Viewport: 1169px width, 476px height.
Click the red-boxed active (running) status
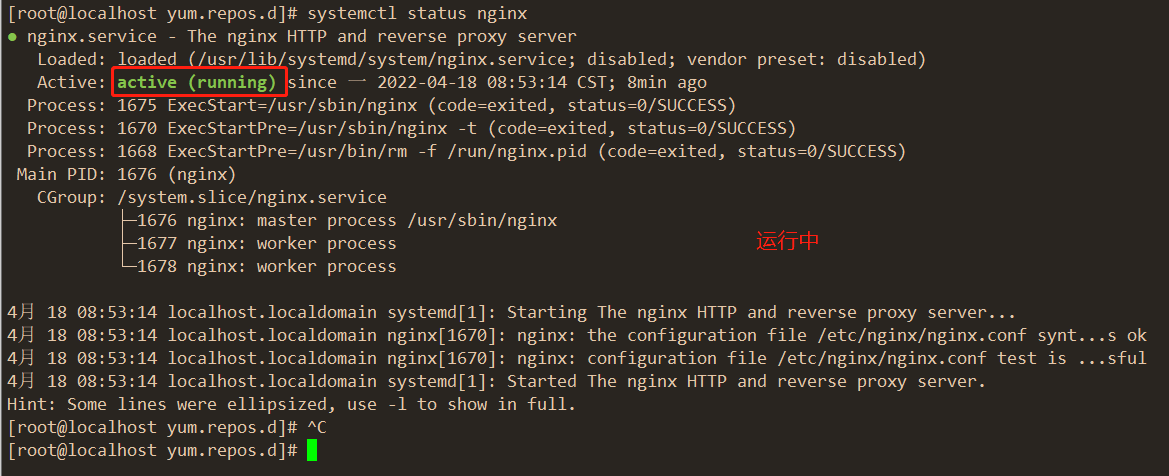199,82
